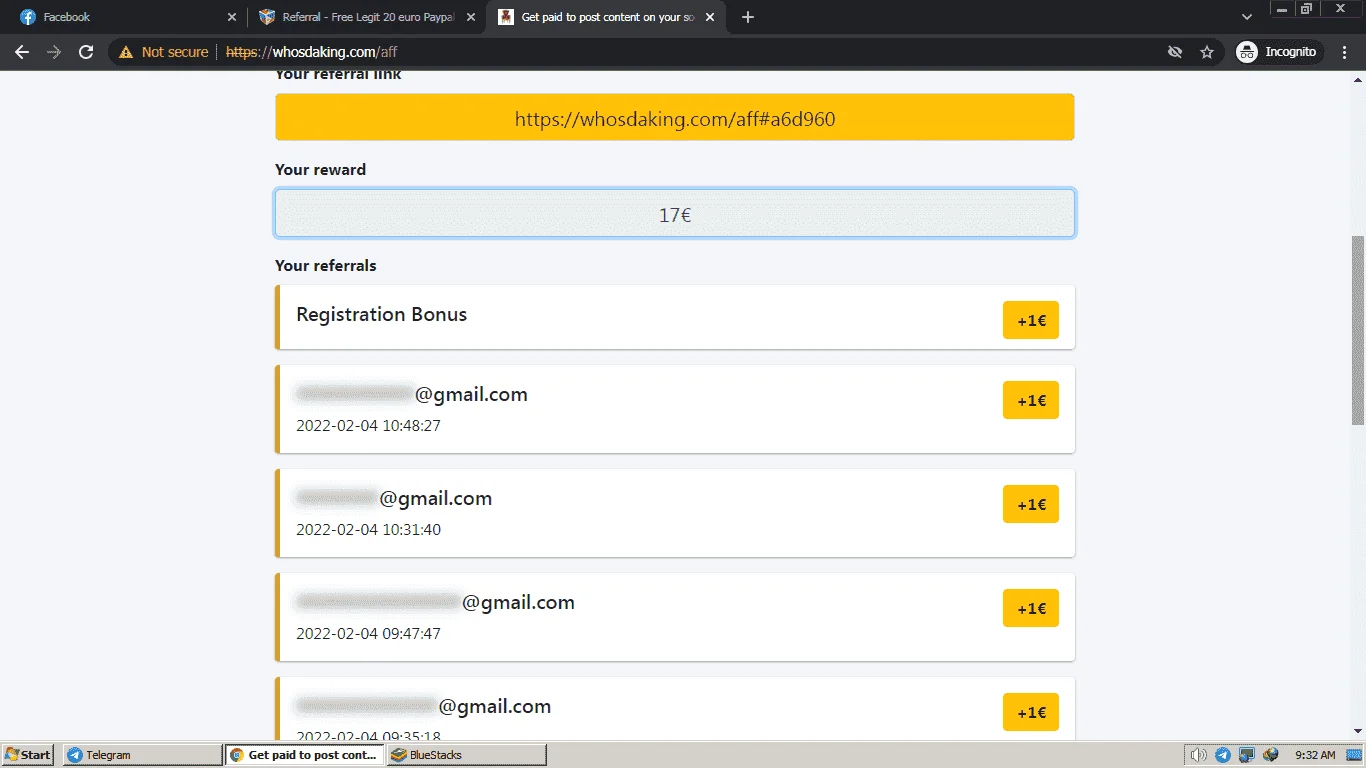Screen dimensions: 1366x768
Task: Click the volume speaker tray icon
Action: [x=1197, y=755]
